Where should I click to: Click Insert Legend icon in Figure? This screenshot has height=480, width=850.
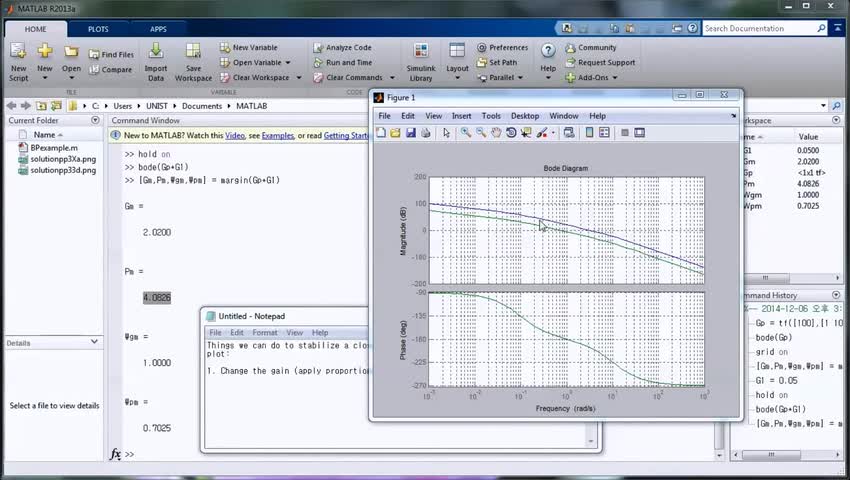tap(604, 133)
